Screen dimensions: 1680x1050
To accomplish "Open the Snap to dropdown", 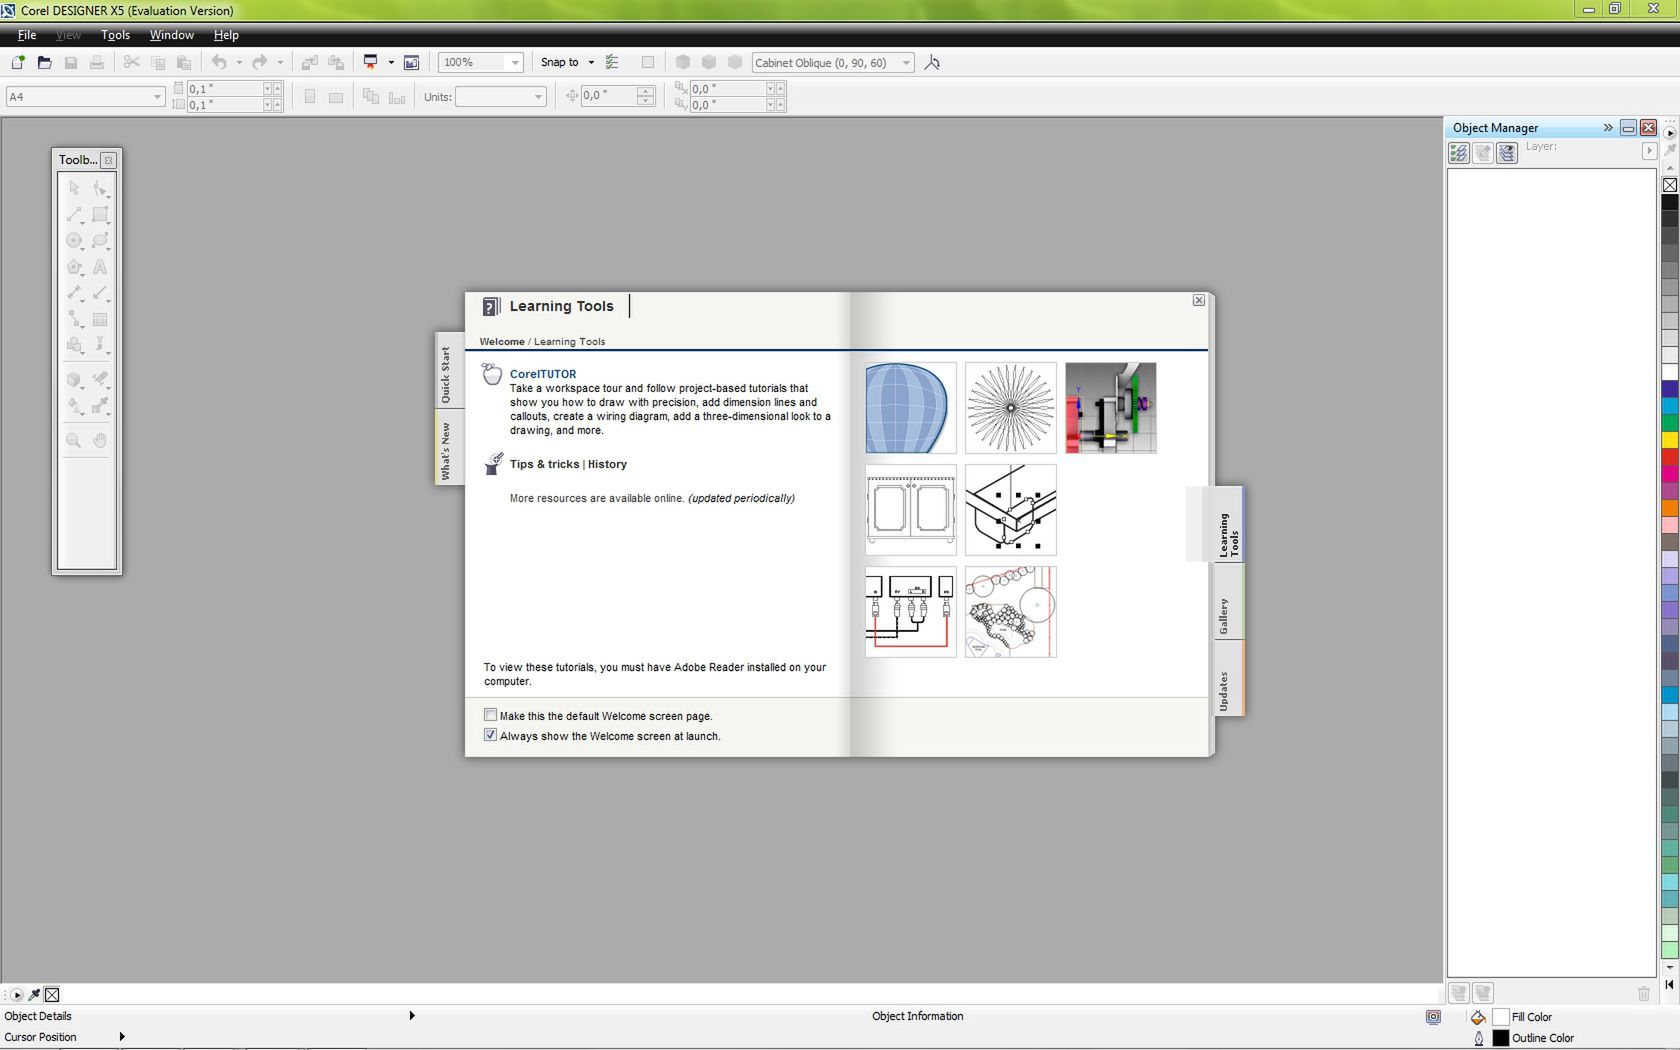I will (591, 62).
